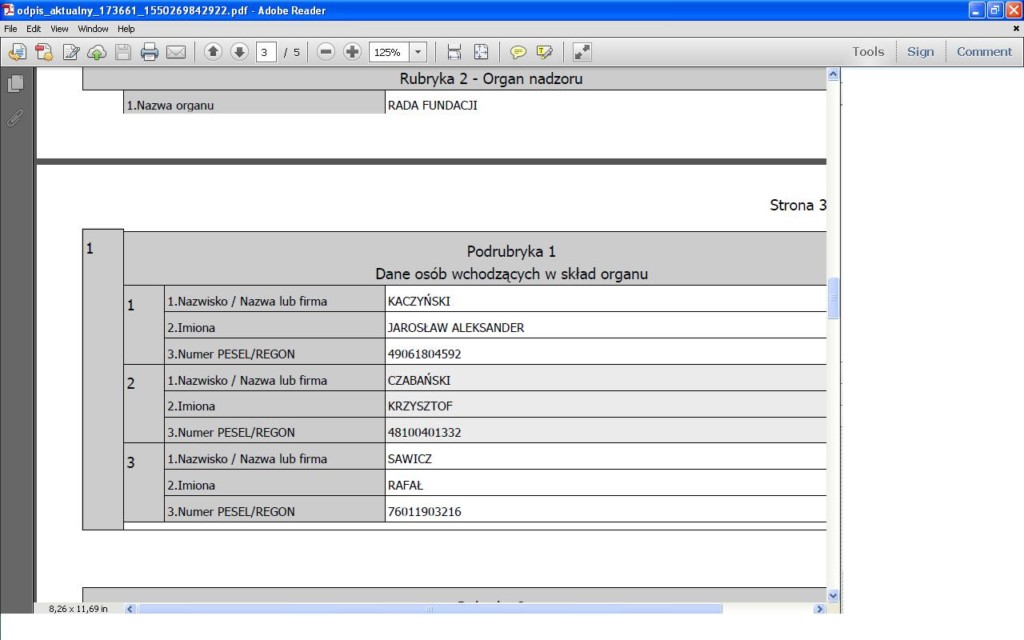Click the page number input field
1024x640 pixels.
click(266, 52)
